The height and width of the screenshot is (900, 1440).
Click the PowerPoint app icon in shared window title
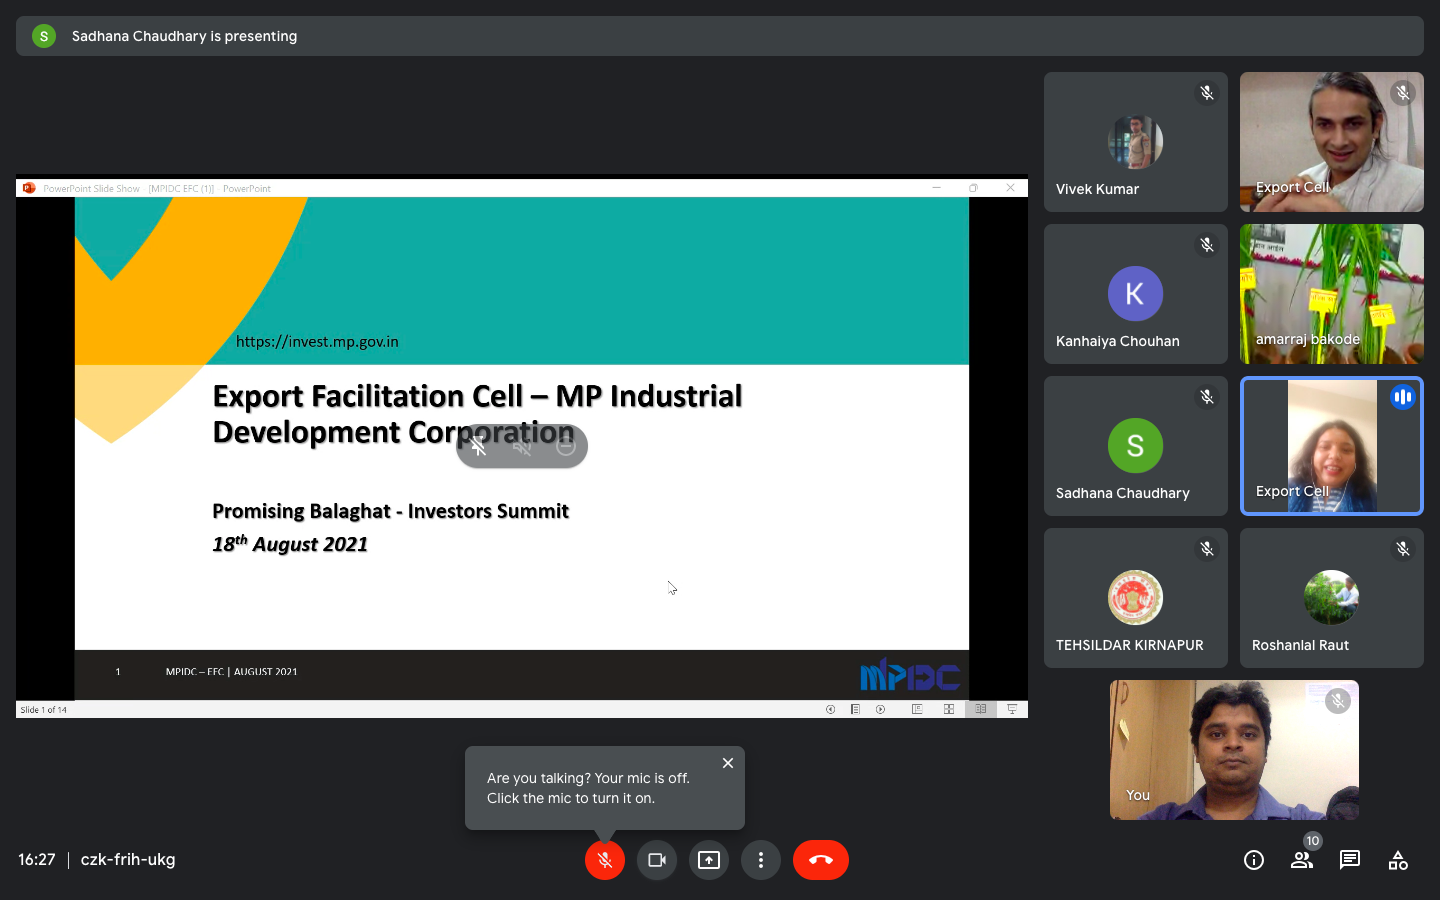(x=29, y=188)
